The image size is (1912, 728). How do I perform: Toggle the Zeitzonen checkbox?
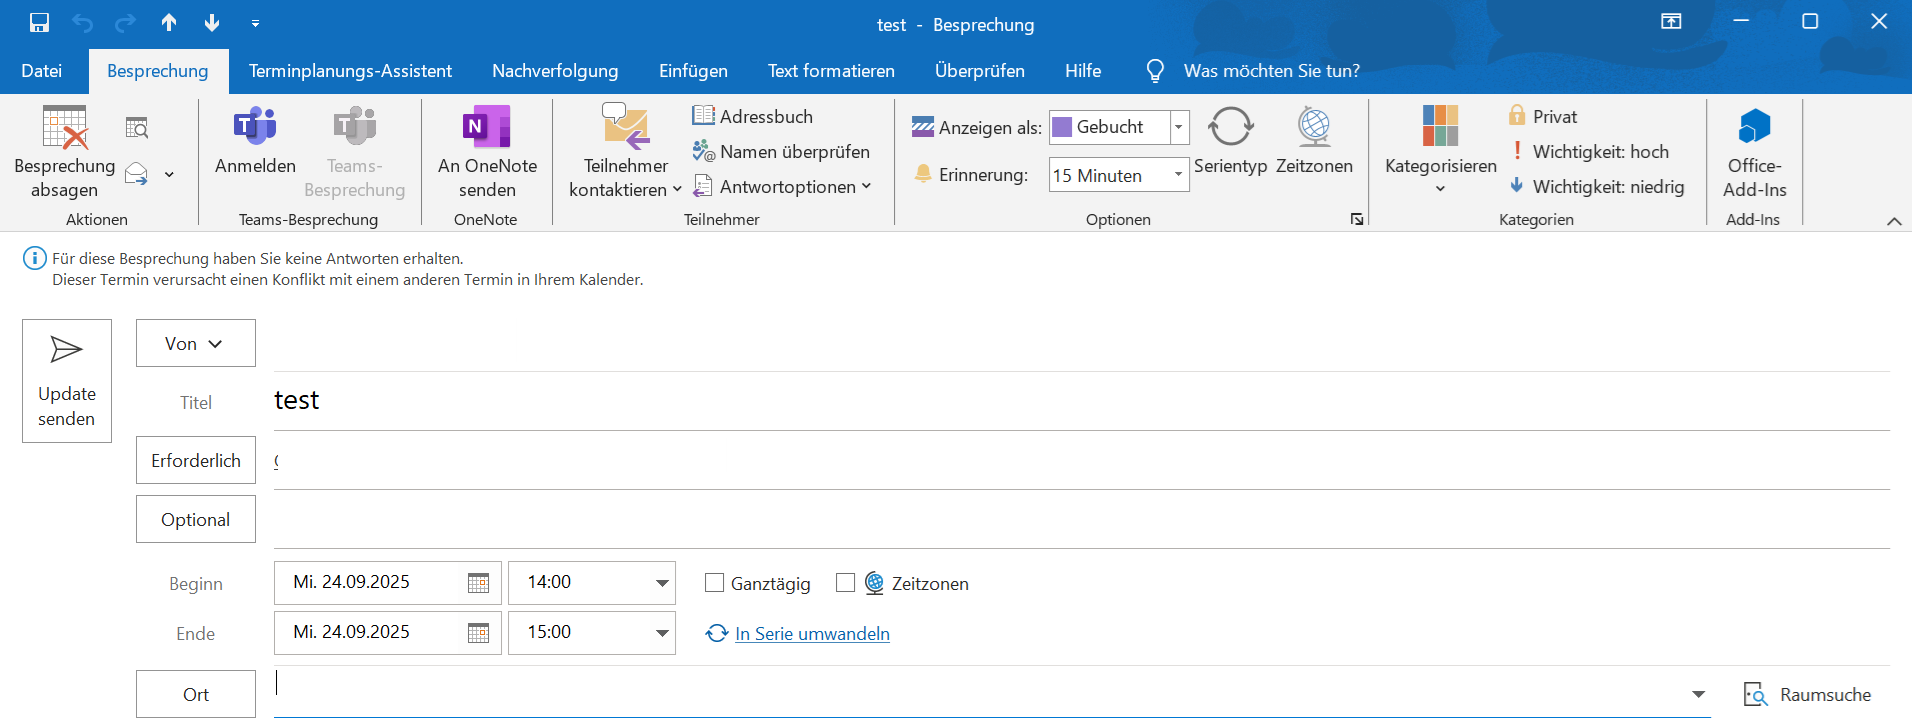845,583
